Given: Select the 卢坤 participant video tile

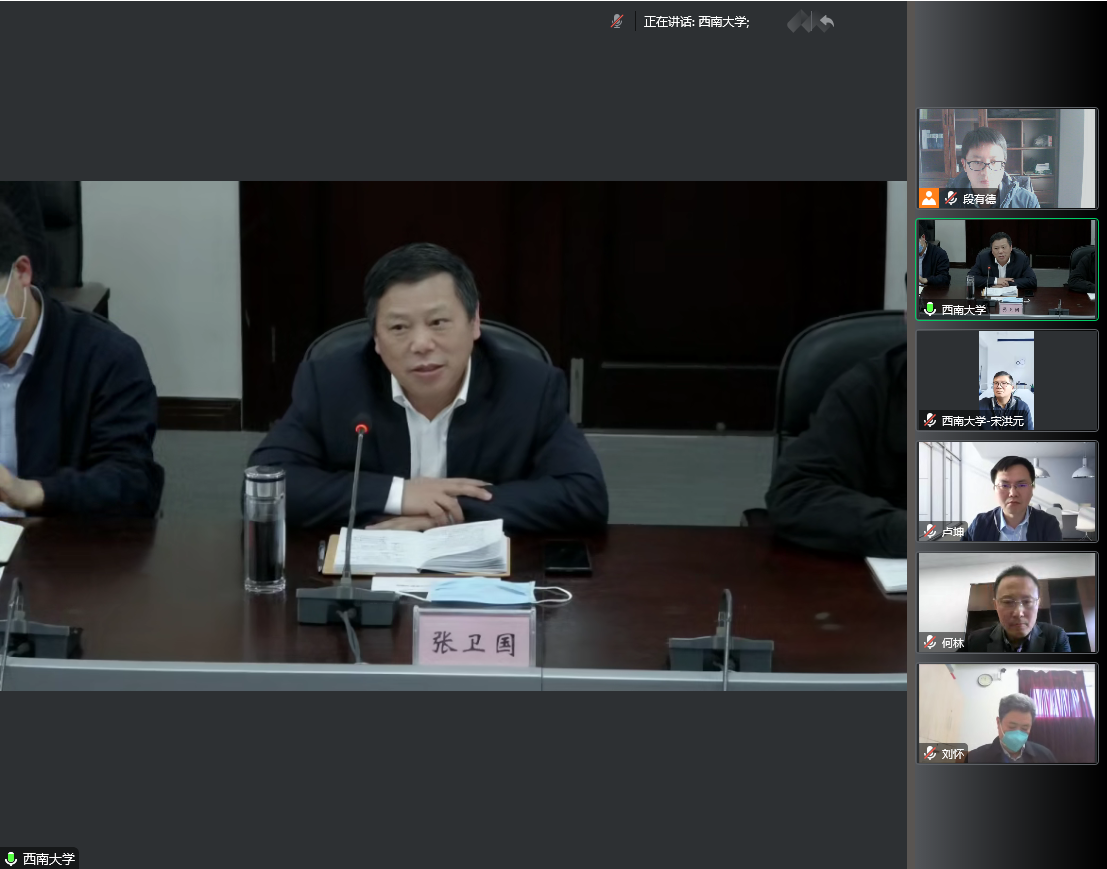Looking at the screenshot, I should tap(1007, 489).
